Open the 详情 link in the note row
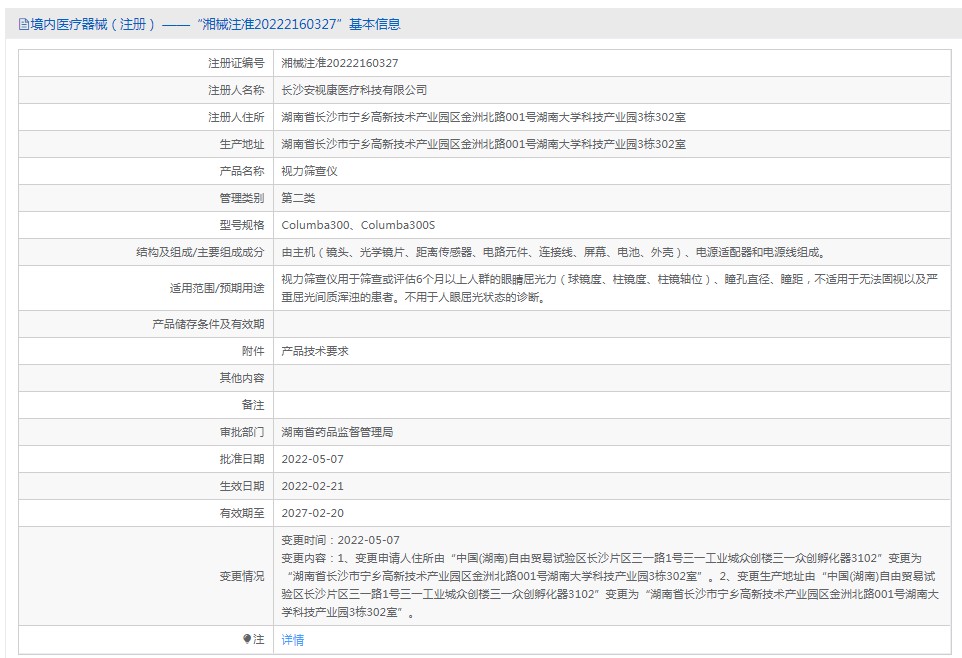Viewport: 962px width, 658px height. [x=292, y=640]
